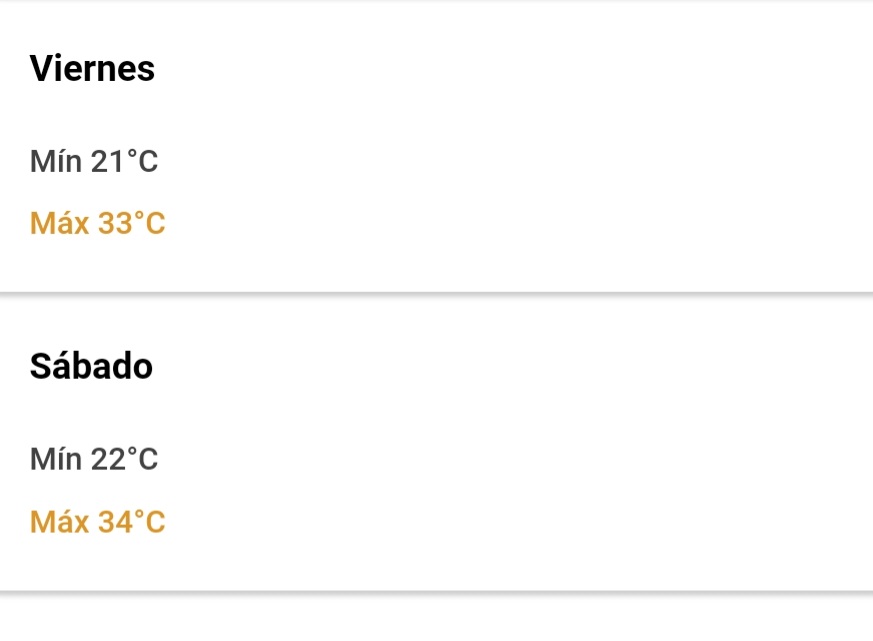873x641 pixels.
Task: Click empty space right of Sábado heading
Action: [500, 367]
